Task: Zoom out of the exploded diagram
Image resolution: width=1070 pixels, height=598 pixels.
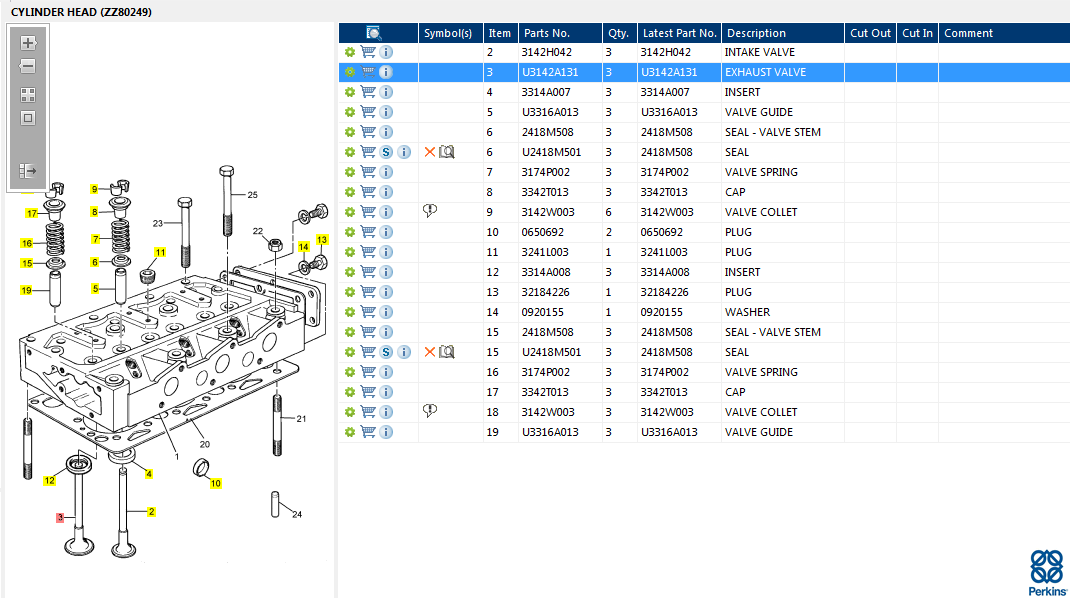Action: click(x=28, y=66)
